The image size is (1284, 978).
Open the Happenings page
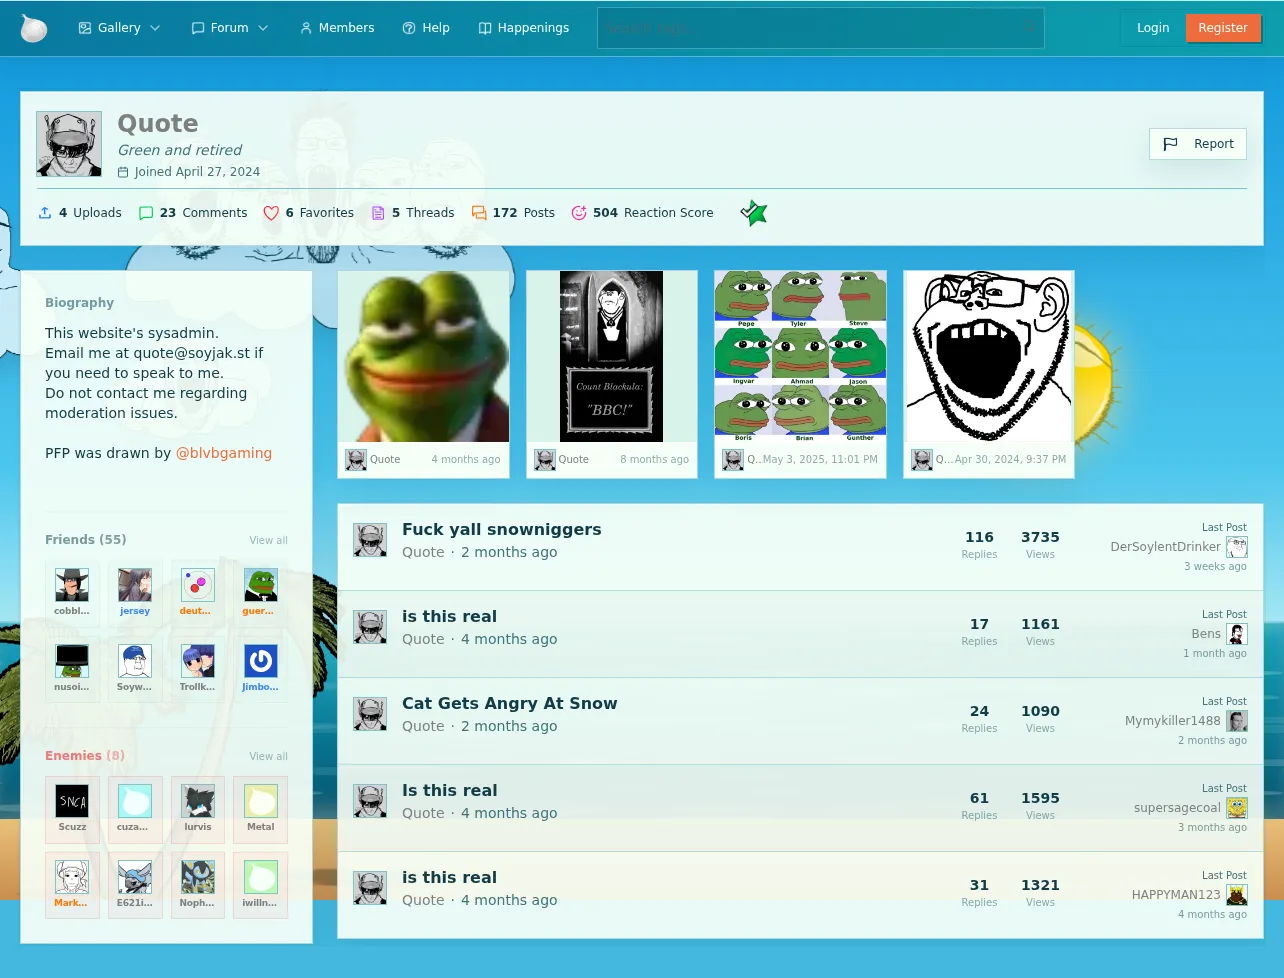524,28
